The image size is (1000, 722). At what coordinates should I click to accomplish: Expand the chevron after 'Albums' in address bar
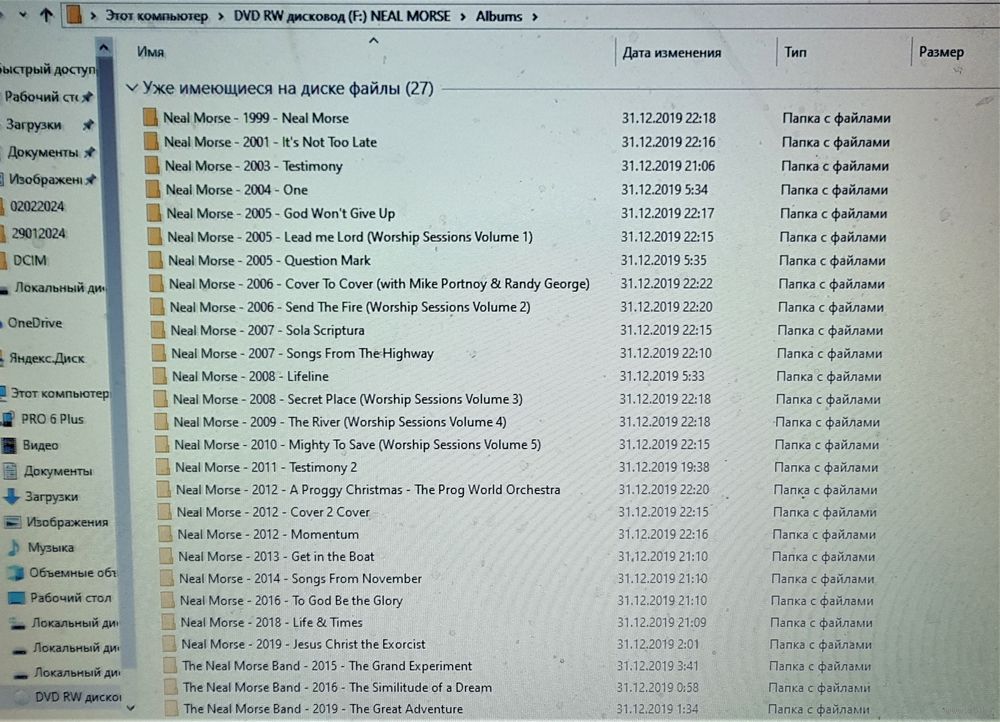click(x=534, y=17)
